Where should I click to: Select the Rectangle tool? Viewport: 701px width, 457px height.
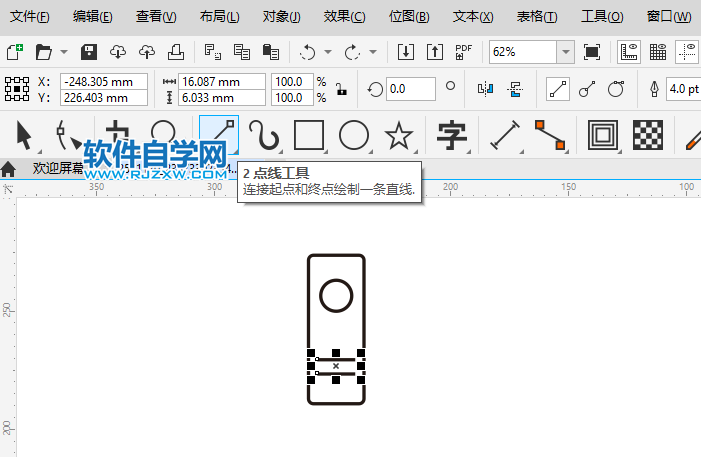pos(309,135)
